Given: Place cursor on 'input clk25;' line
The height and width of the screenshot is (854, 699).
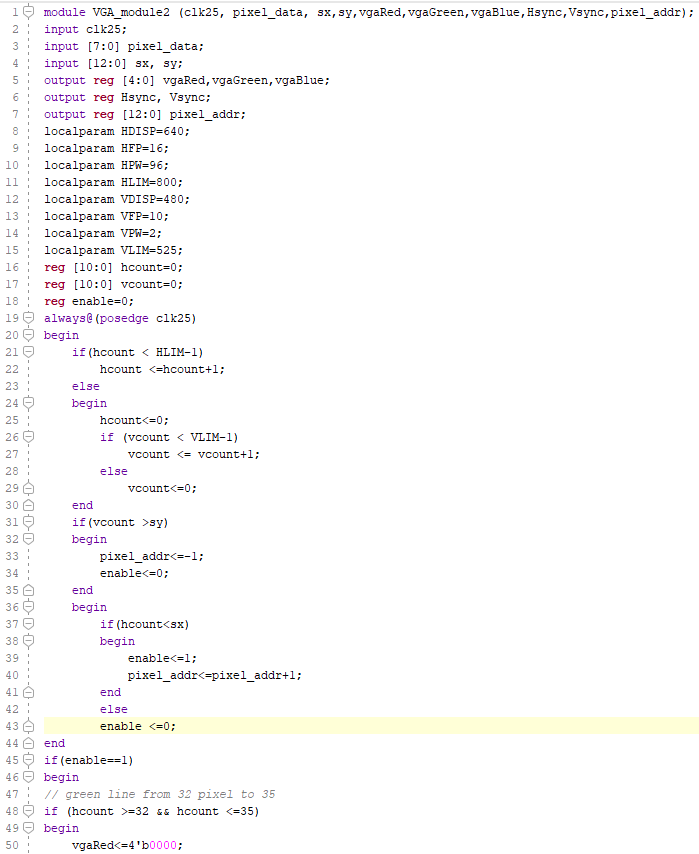Looking at the screenshot, I should (x=85, y=29).
